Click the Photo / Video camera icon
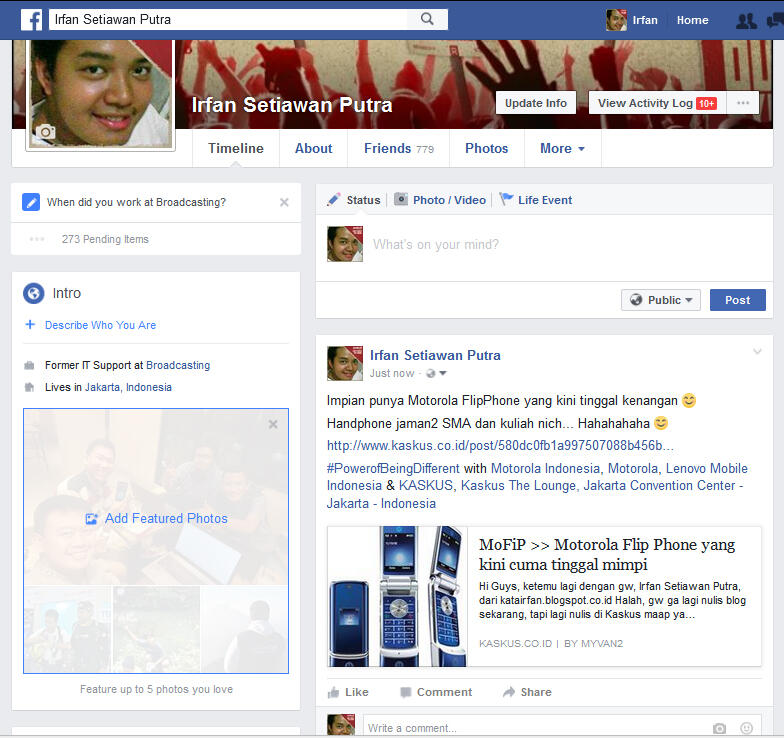Image resolution: width=784 pixels, height=738 pixels. coord(401,199)
